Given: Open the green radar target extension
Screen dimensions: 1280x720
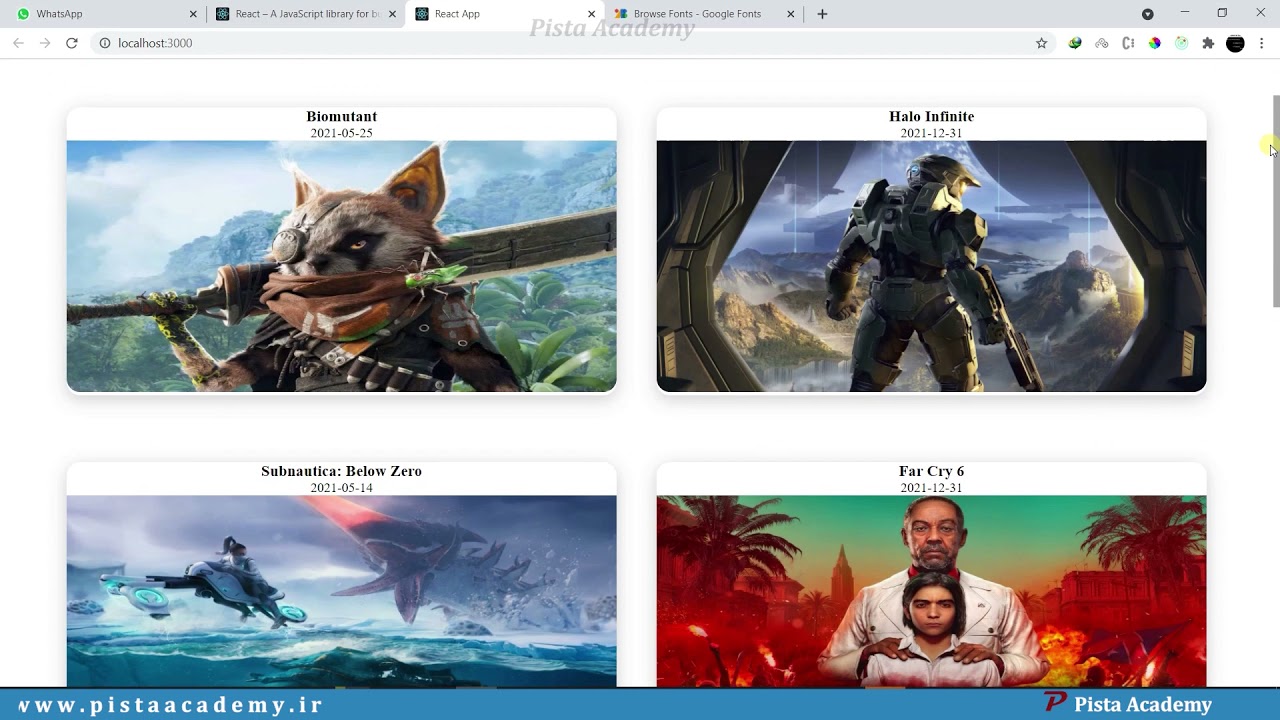Looking at the screenshot, I should (1181, 43).
